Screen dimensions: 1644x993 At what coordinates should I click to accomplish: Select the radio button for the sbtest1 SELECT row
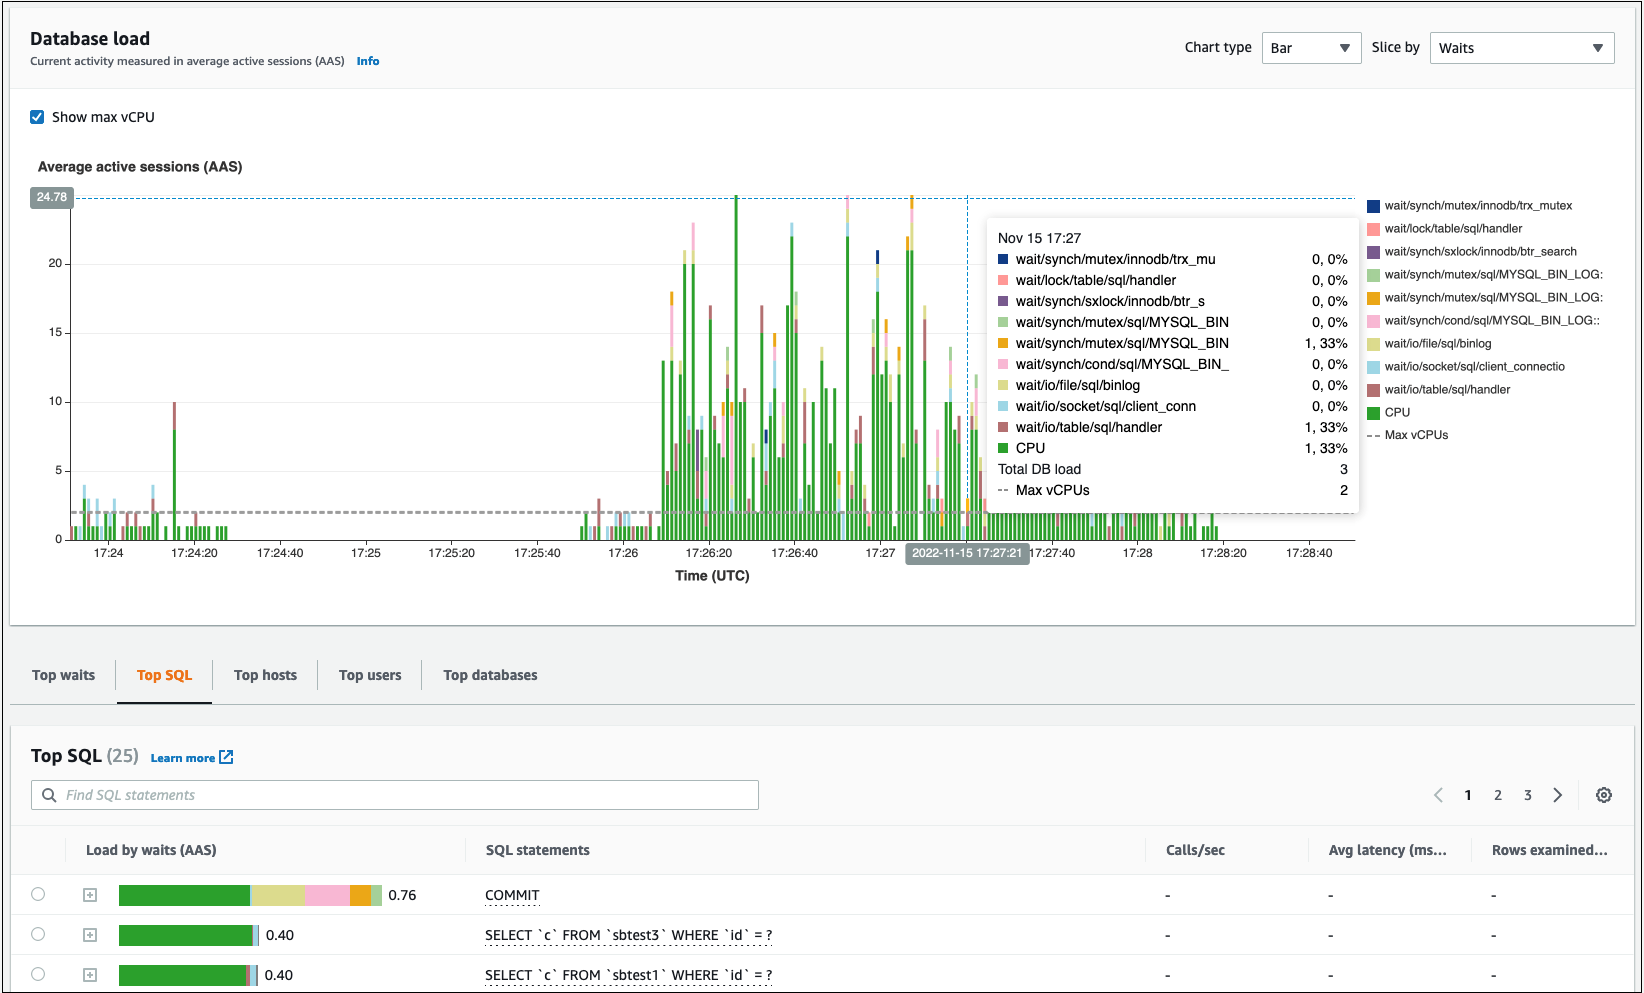(38, 974)
